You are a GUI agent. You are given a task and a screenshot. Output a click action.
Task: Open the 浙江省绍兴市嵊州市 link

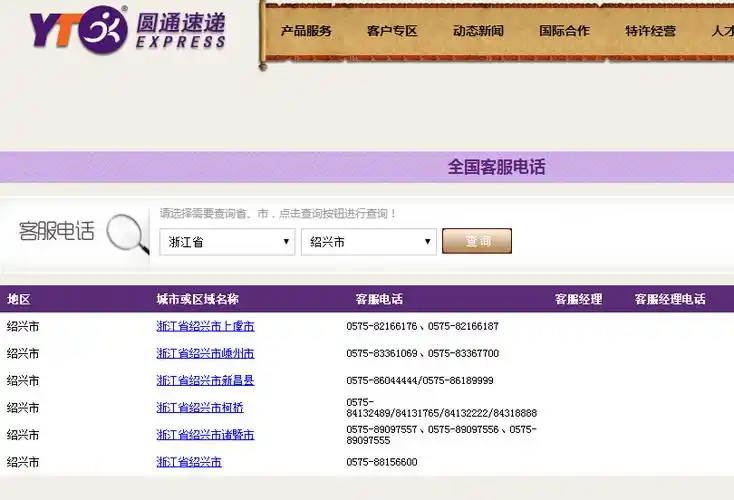pyautogui.click(x=206, y=353)
